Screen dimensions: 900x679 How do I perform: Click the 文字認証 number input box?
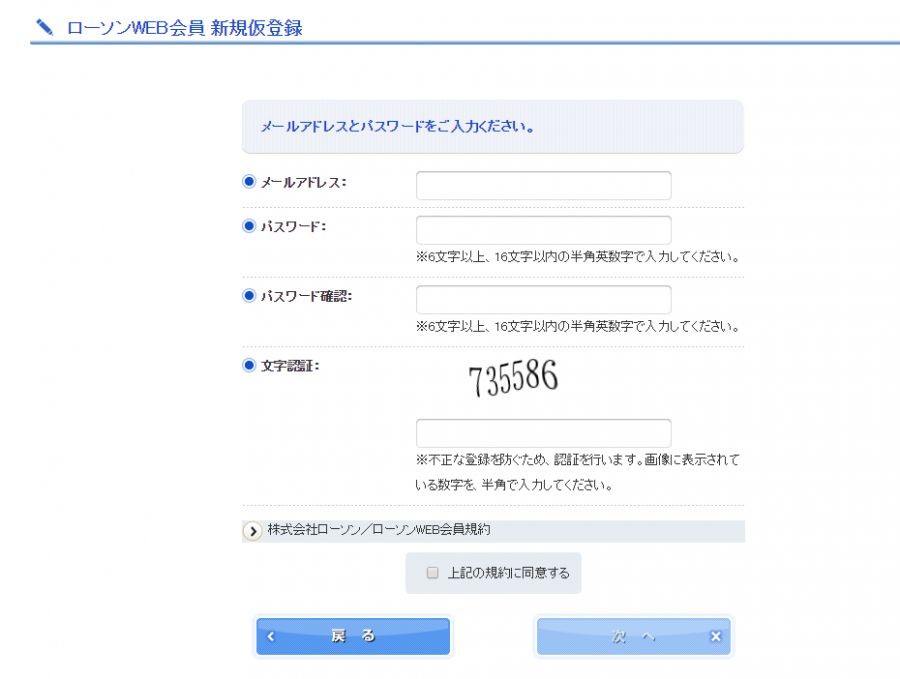pos(543,433)
